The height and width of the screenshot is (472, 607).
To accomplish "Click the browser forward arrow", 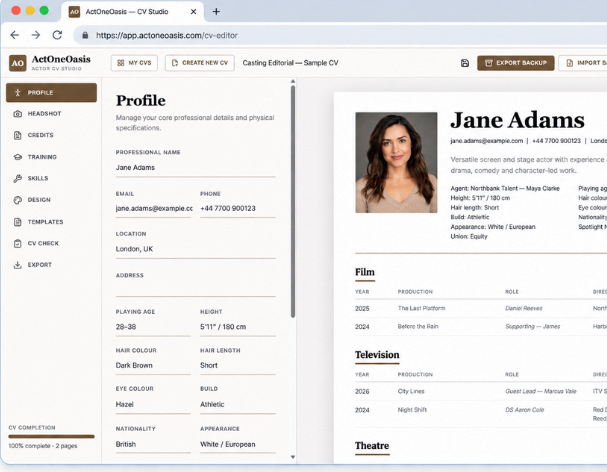I will click(x=36, y=35).
